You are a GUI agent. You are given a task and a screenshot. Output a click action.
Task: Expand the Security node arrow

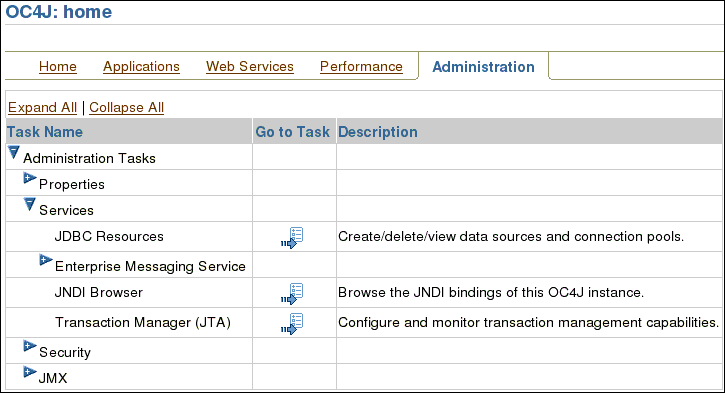(x=30, y=346)
